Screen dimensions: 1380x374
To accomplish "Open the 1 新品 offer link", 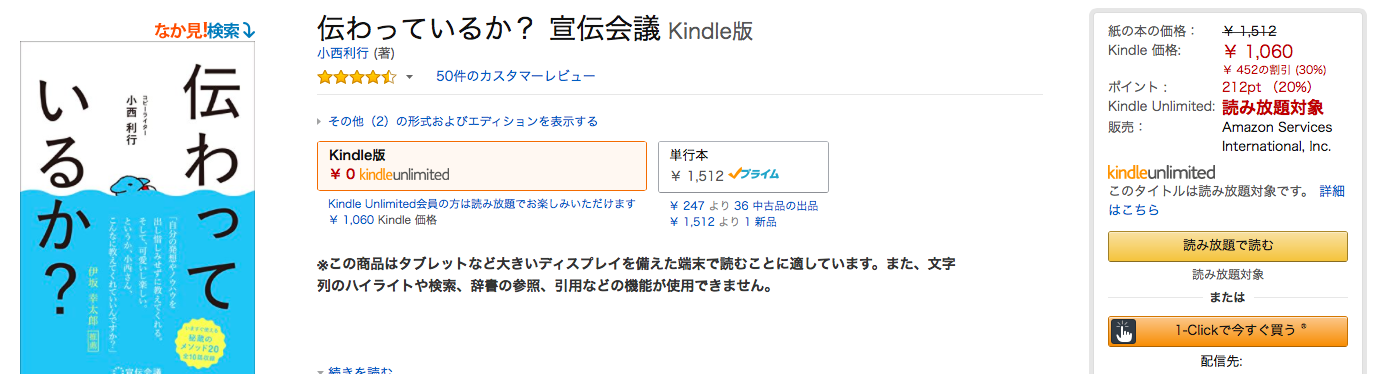I will point(760,221).
